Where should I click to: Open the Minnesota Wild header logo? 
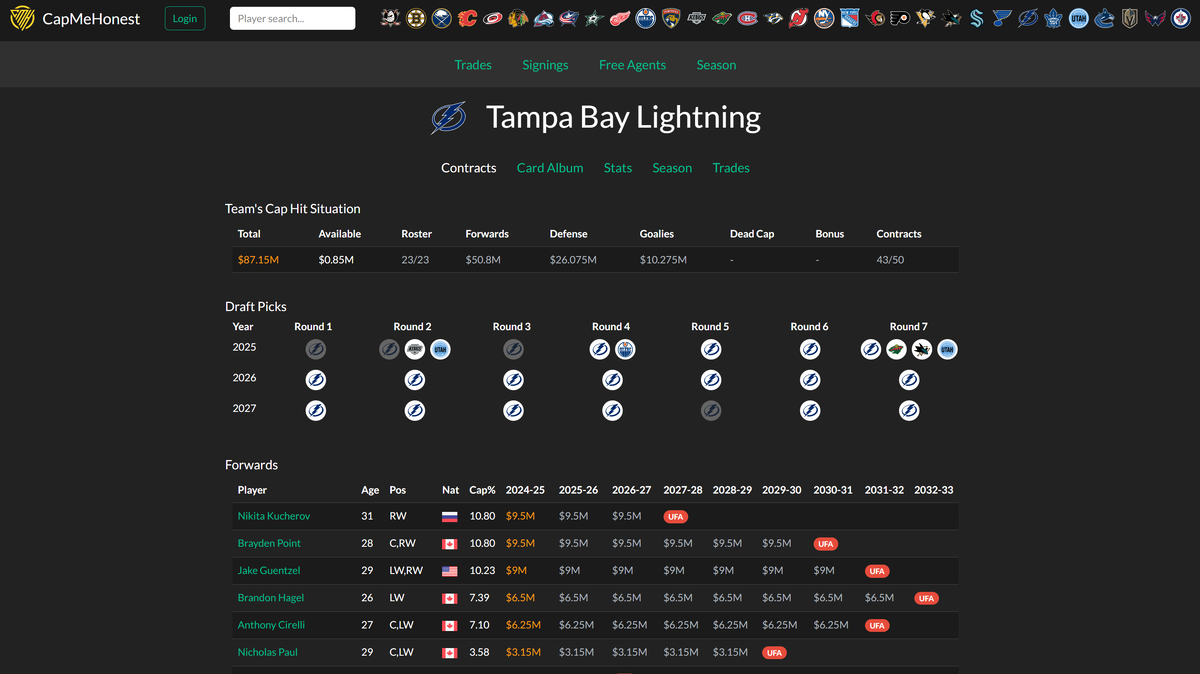coord(722,18)
